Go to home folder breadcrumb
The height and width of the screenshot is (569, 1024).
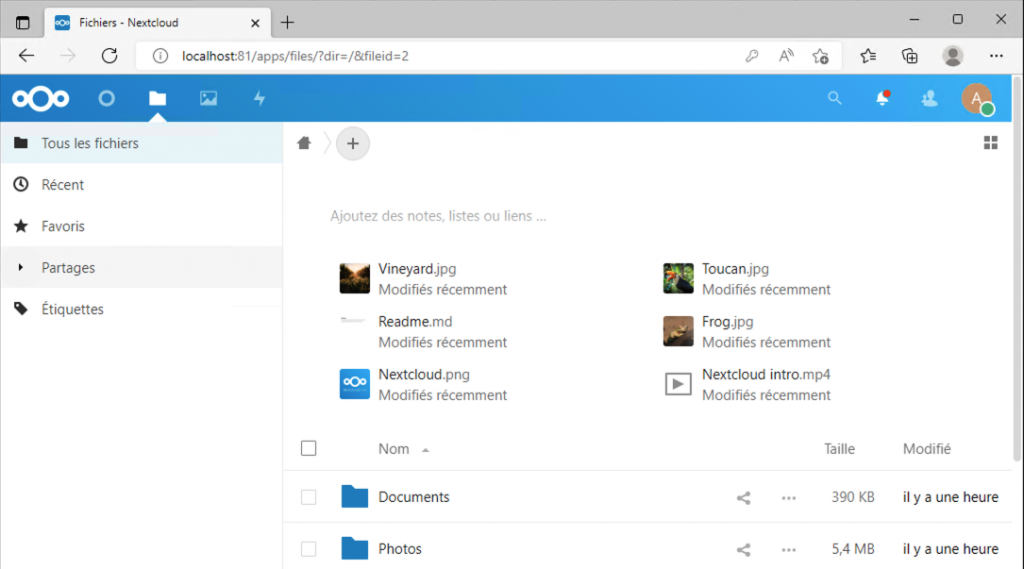pyautogui.click(x=304, y=143)
